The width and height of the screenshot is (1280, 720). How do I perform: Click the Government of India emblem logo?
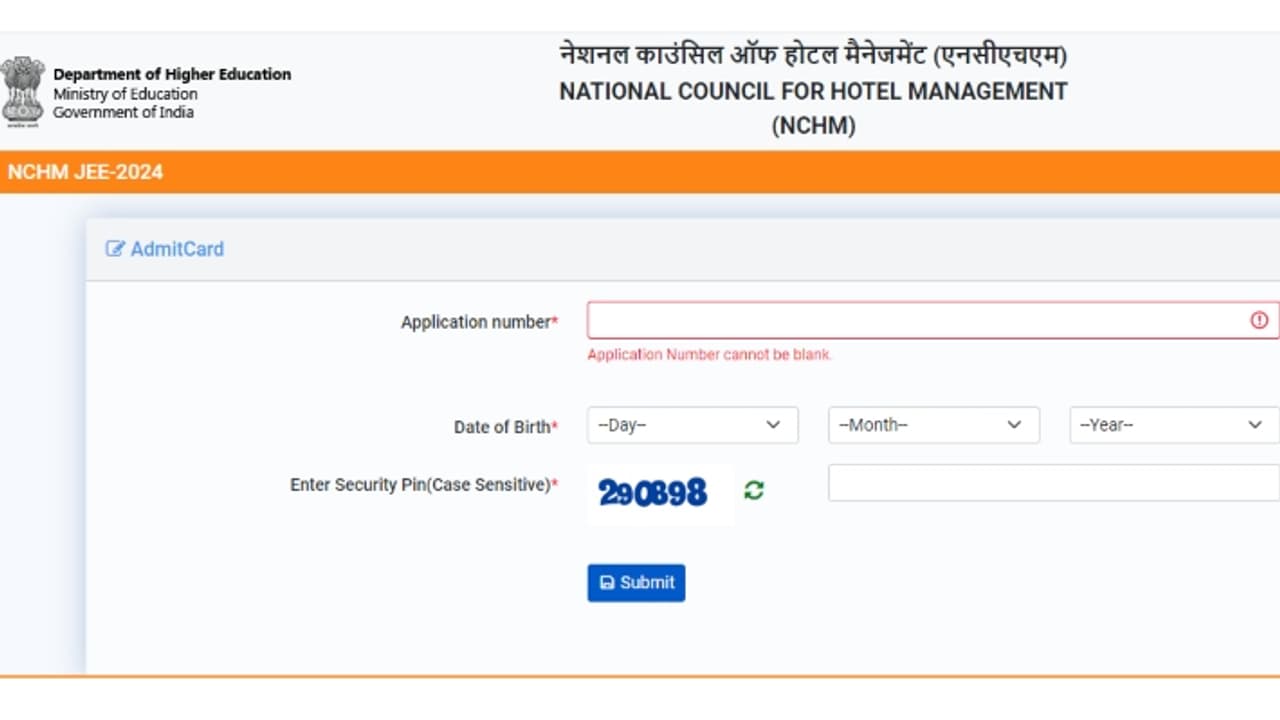(x=22, y=90)
